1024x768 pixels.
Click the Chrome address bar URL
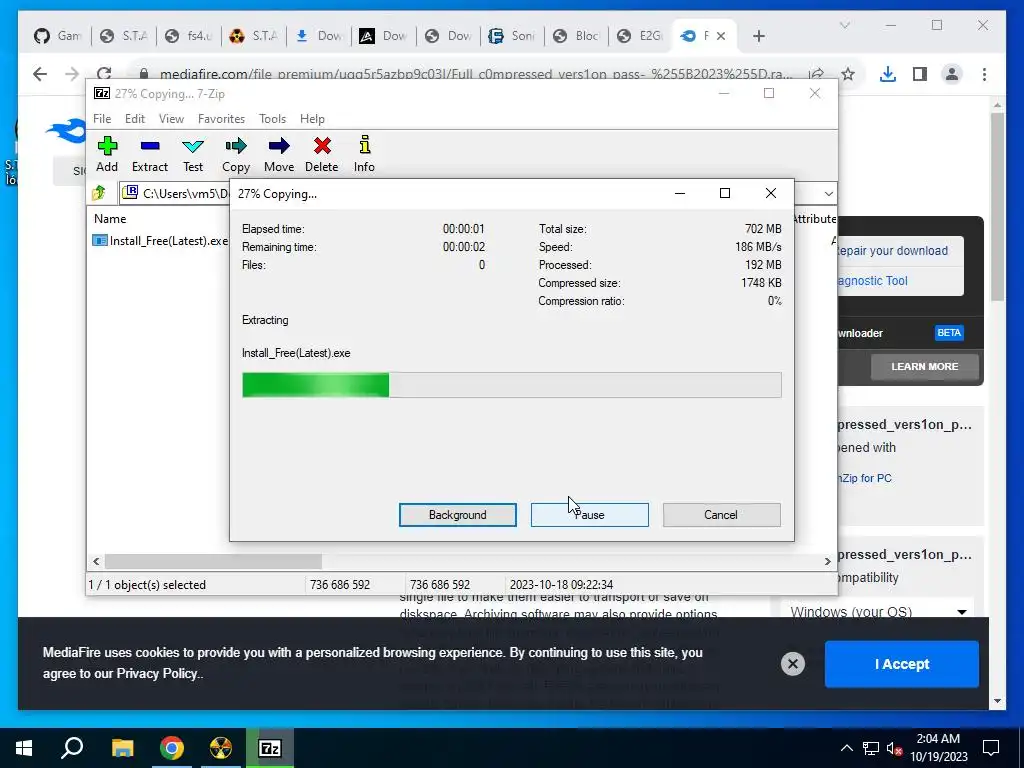click(476, 74)
